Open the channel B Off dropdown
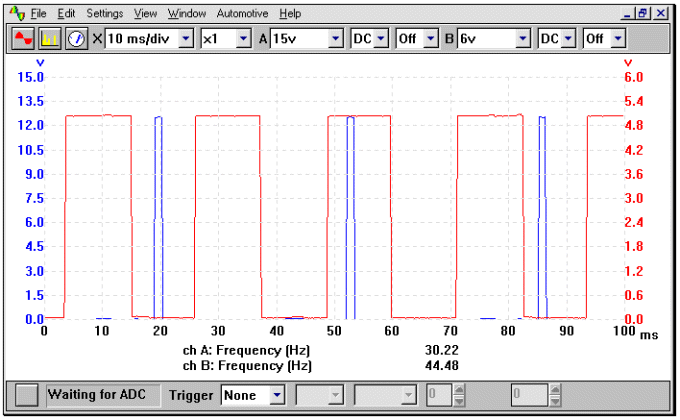 [617, 39]
